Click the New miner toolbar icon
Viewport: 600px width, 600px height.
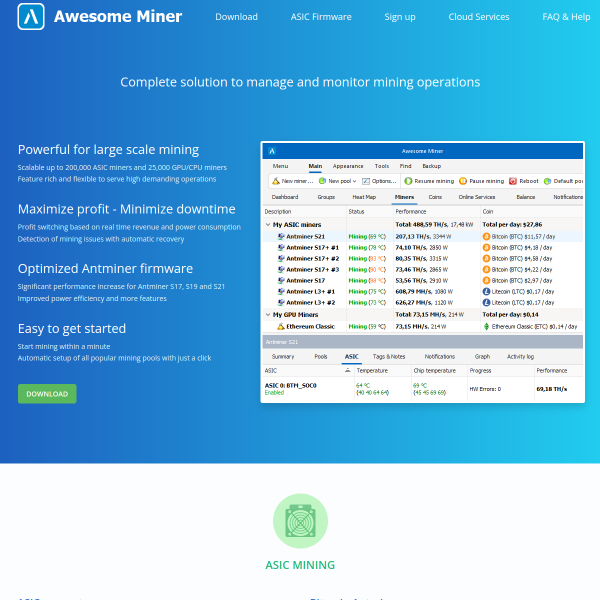pyautogui.click(x=276, y=181)
